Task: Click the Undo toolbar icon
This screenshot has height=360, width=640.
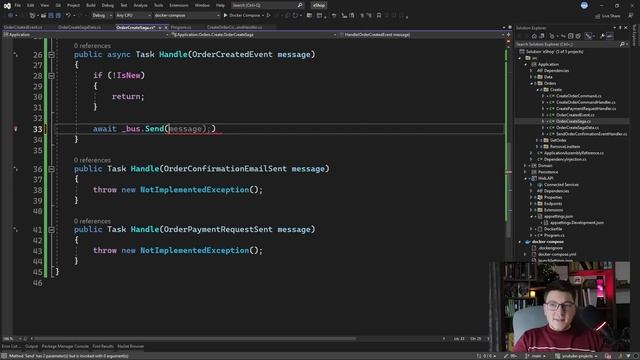Action: tap(69, 16)
